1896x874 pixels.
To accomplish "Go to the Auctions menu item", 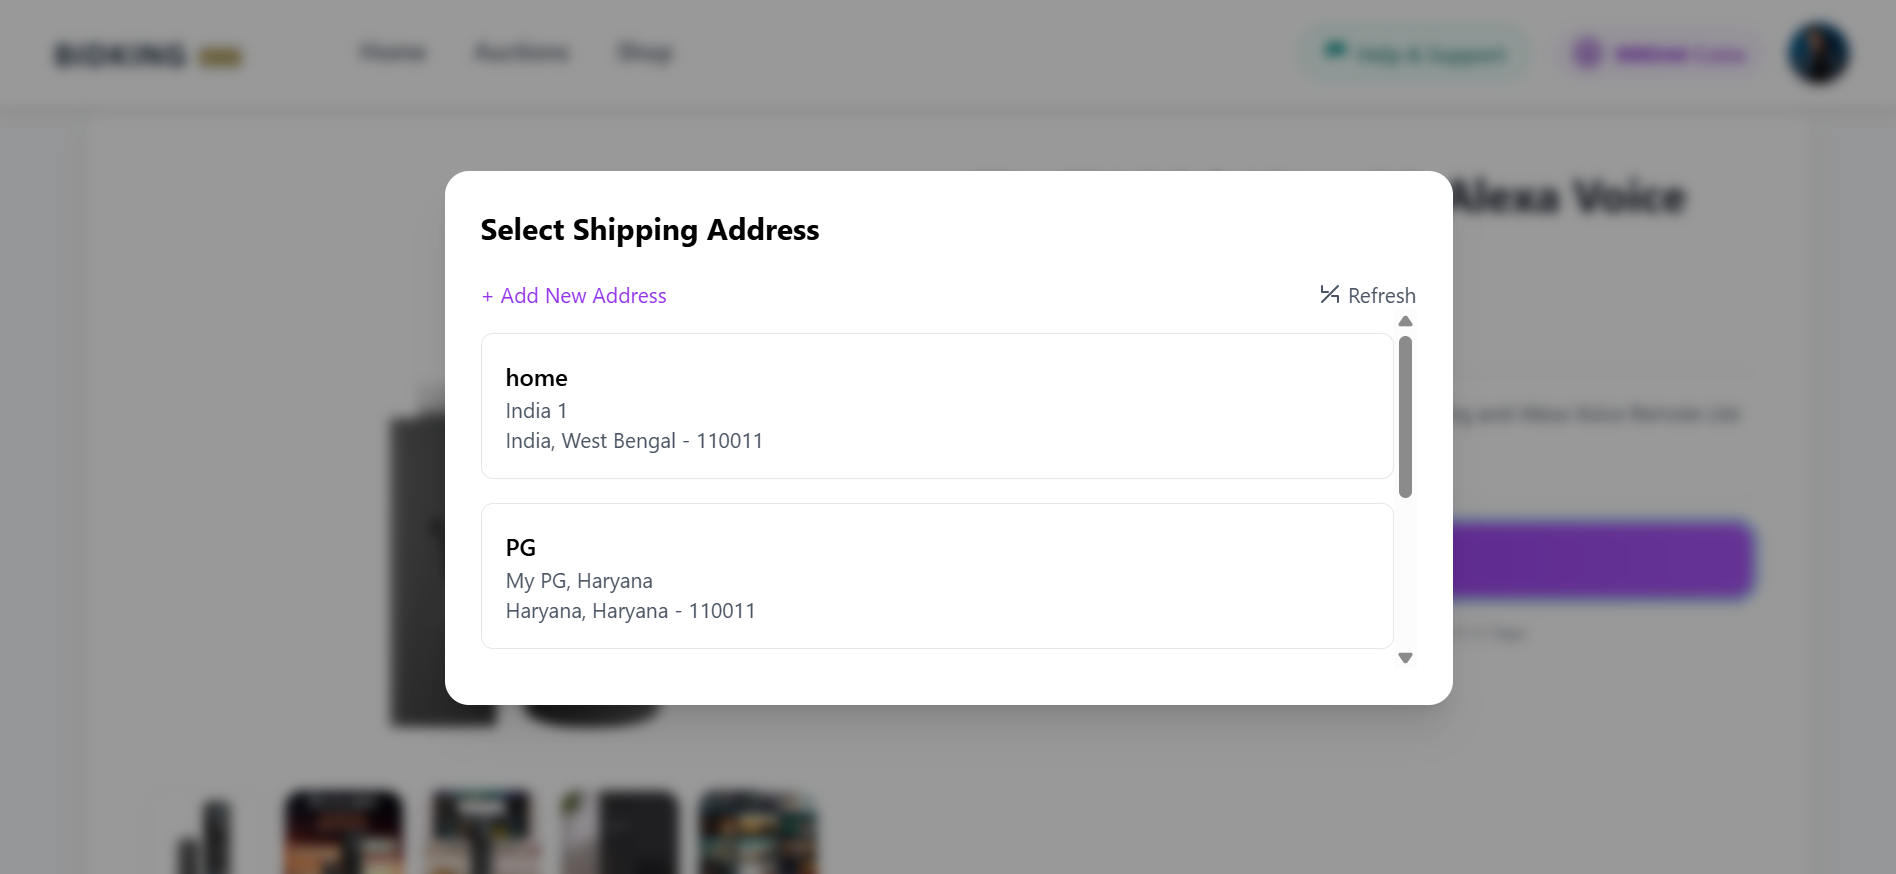I will (x=521, y=53).
